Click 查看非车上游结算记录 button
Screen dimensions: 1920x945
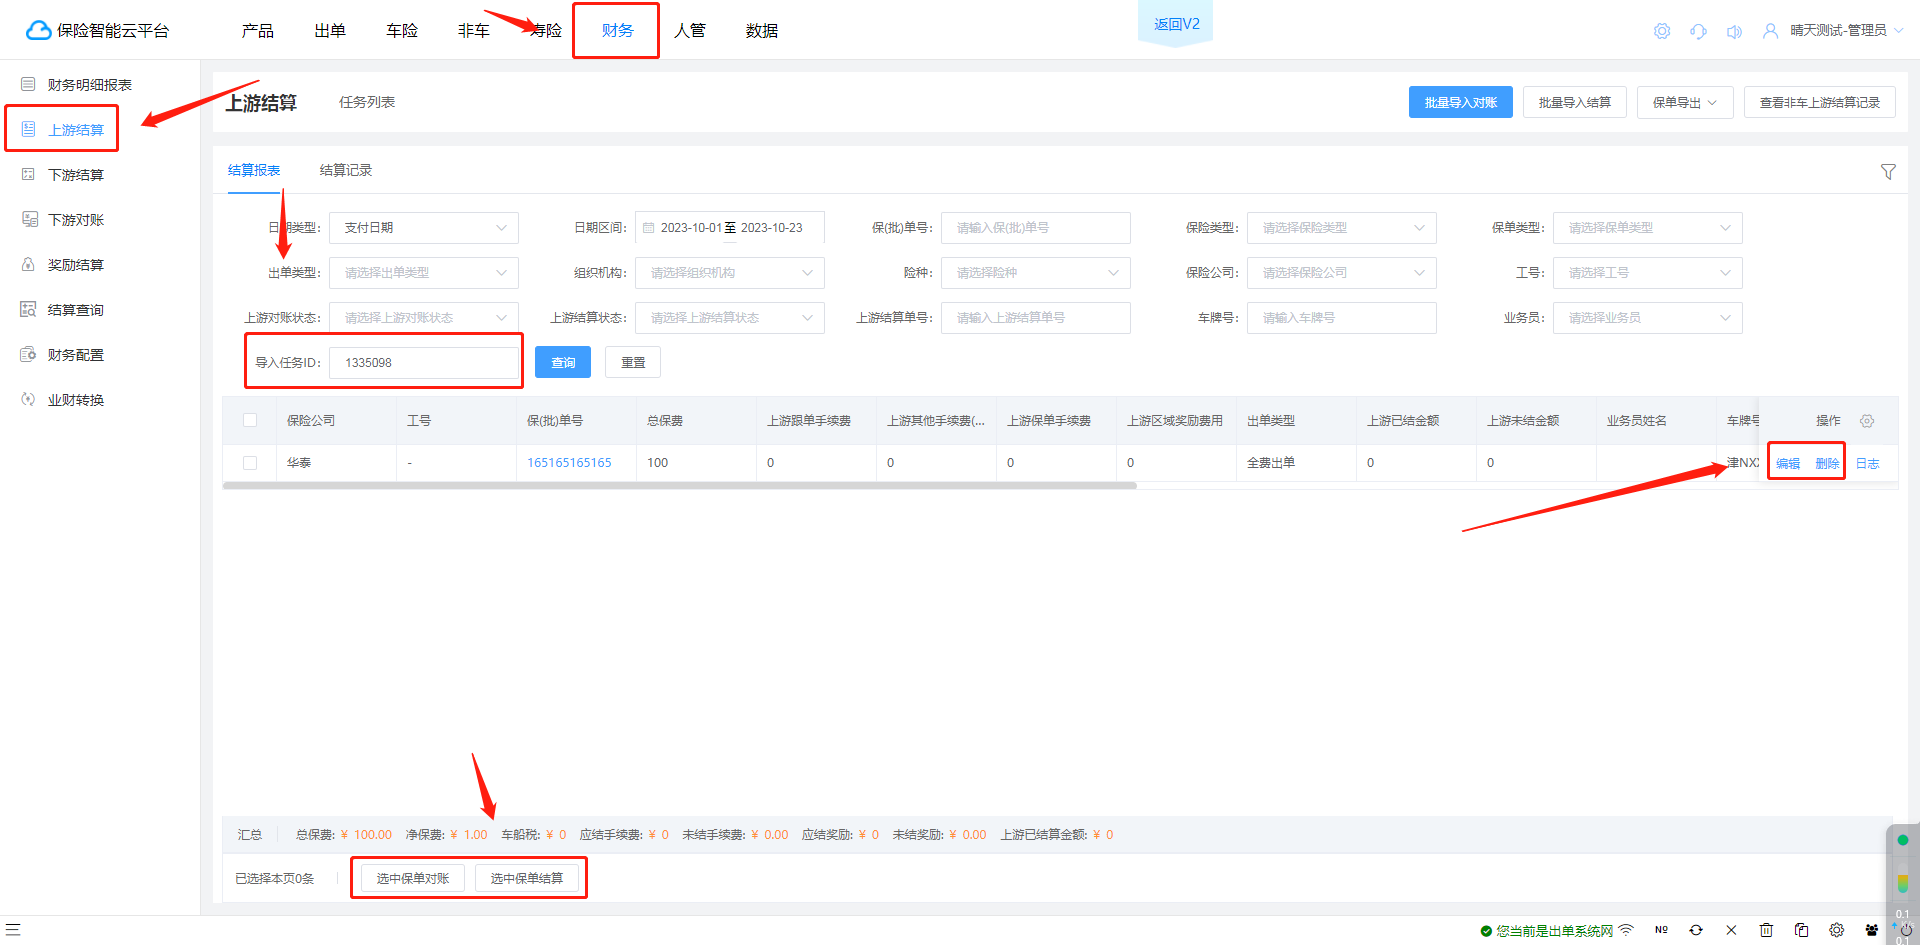point(1820,102)
